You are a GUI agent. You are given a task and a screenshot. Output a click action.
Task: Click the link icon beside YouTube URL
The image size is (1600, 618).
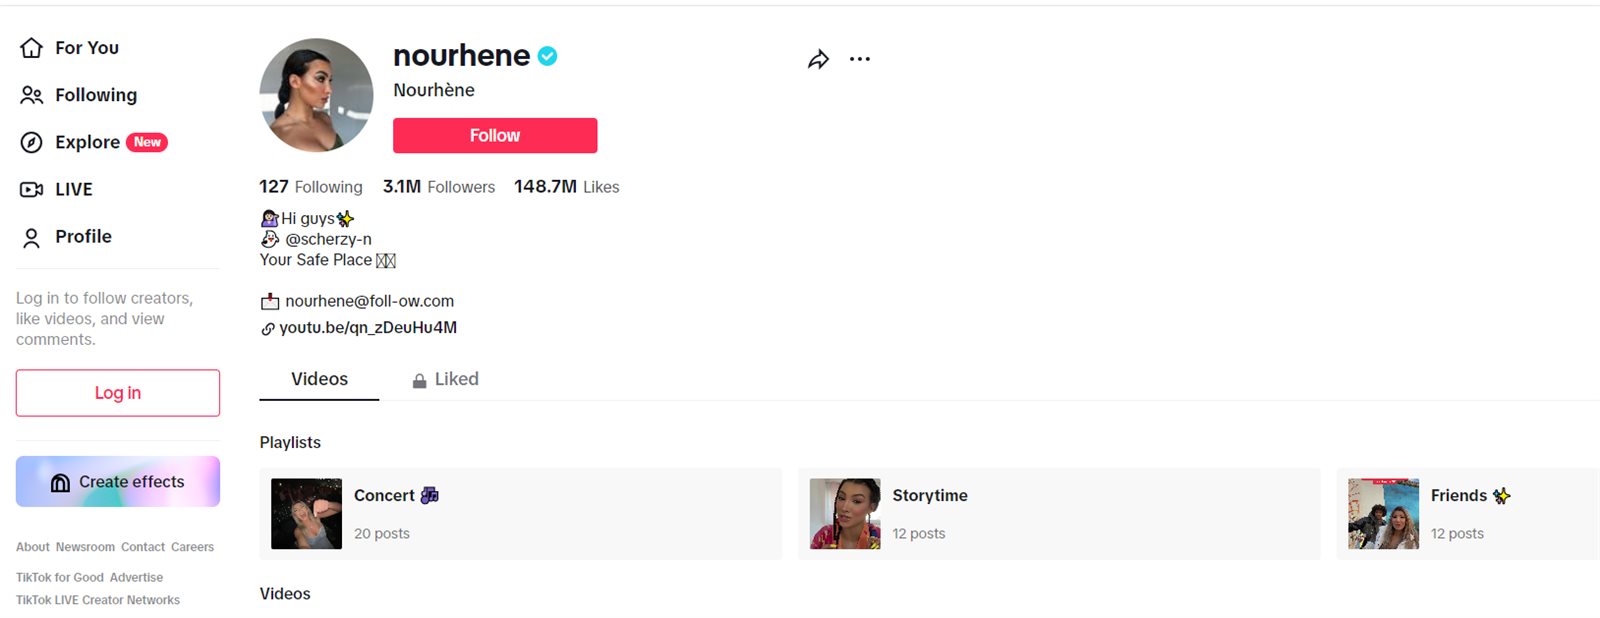268,329
